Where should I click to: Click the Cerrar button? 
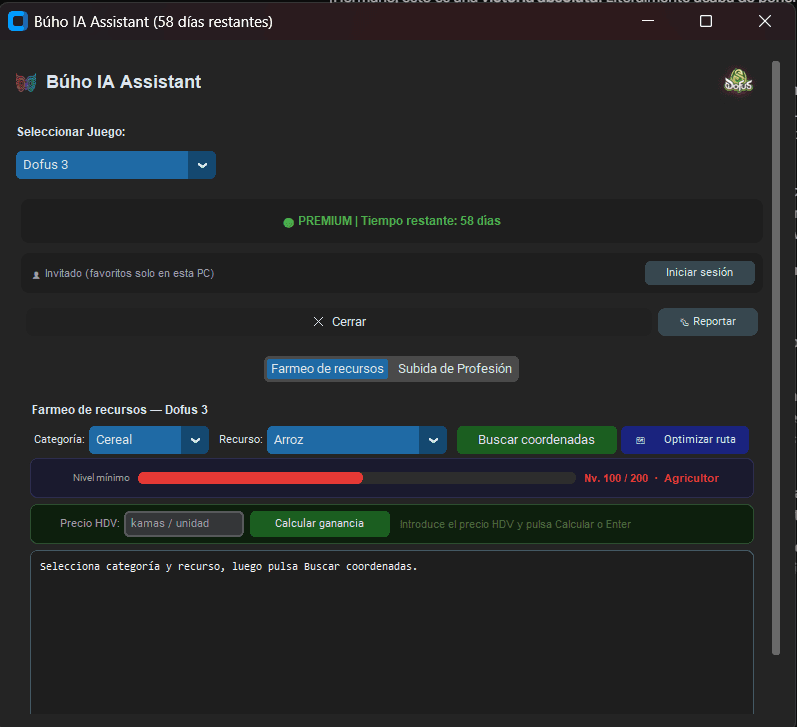coord(339,321)
